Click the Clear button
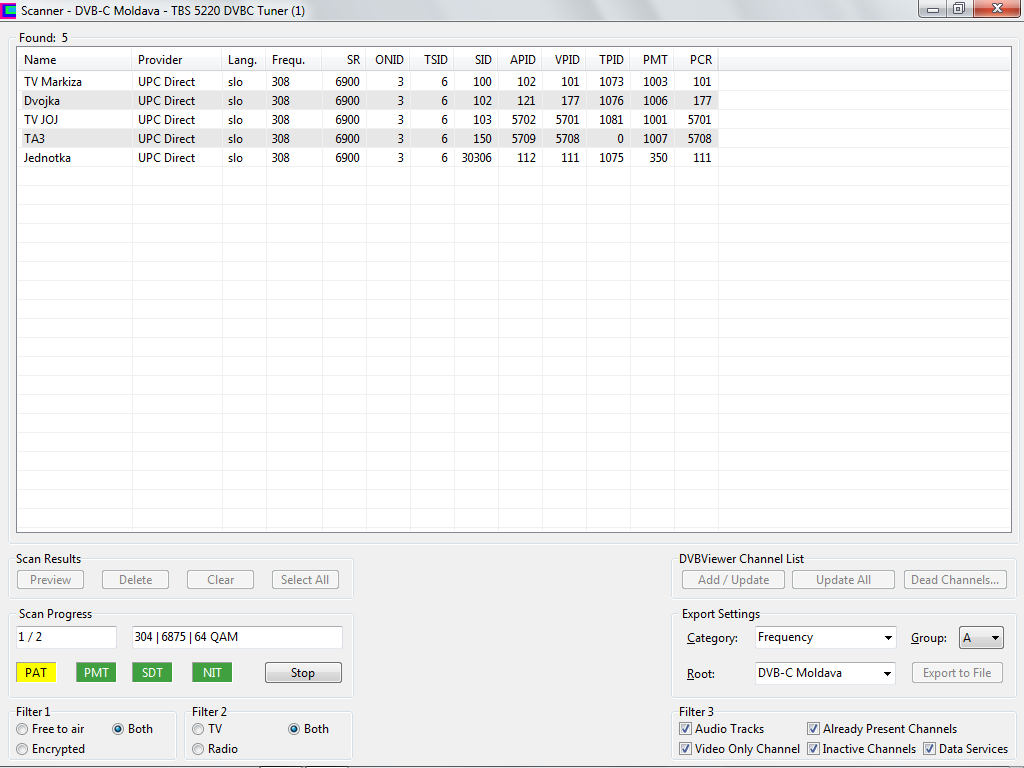The image size is (1024, 768). click(220, 580)
